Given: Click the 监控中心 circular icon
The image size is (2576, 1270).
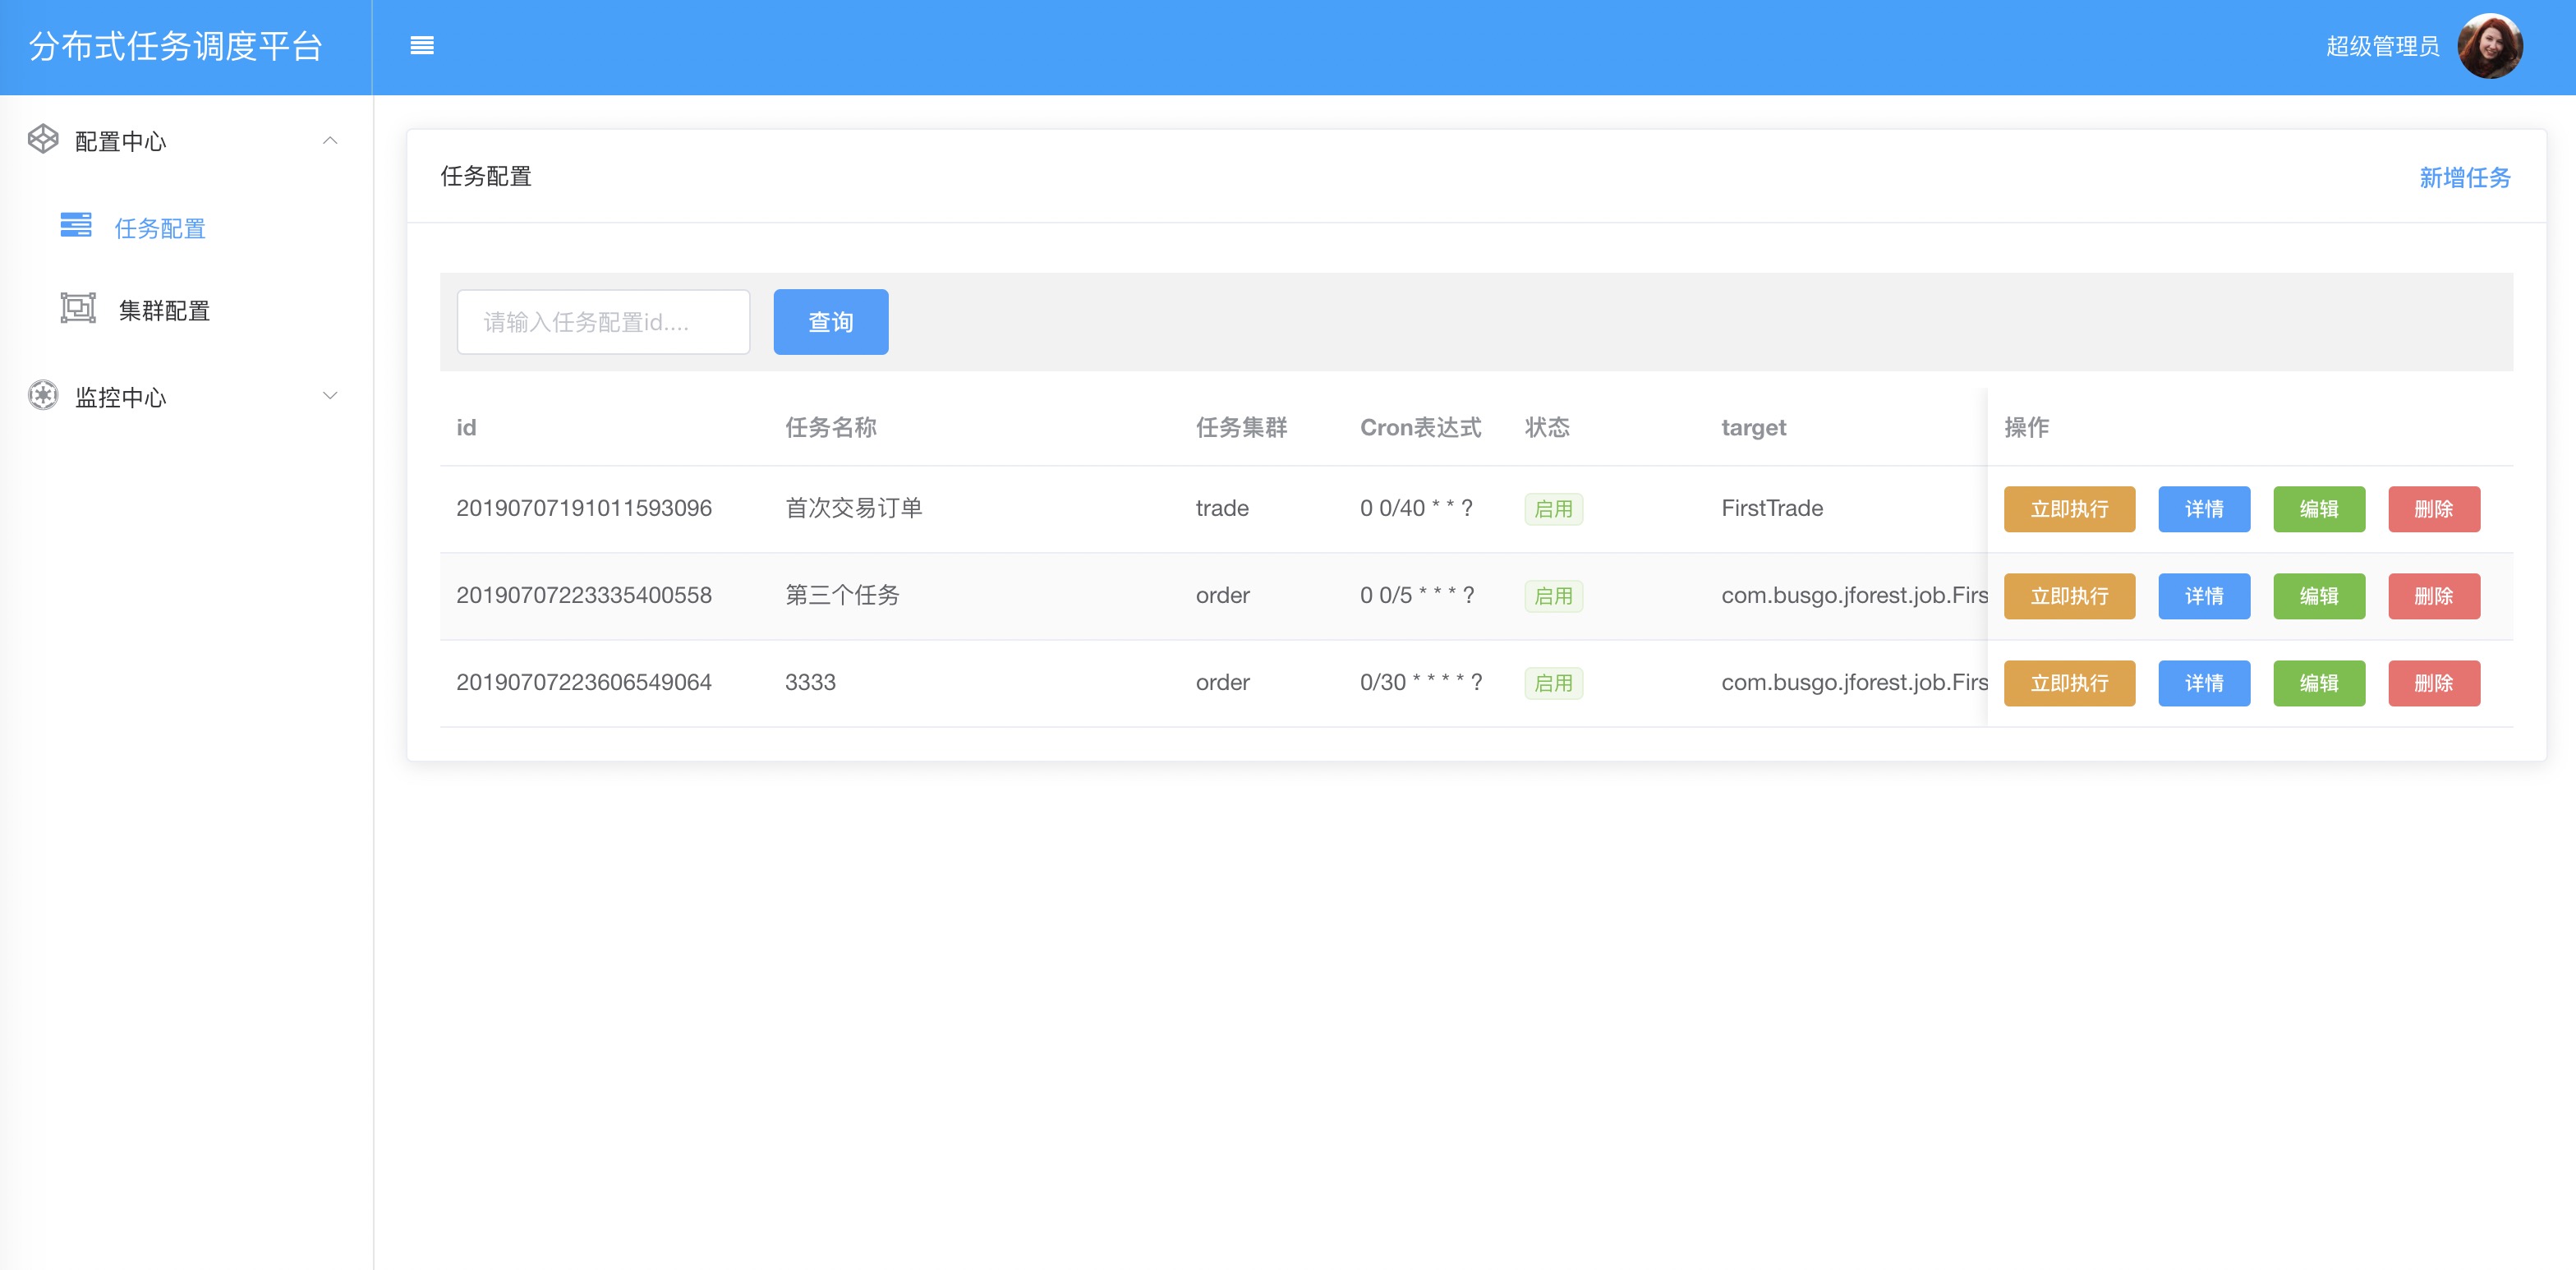Looking at the screenshot, I should click(43, 396).
